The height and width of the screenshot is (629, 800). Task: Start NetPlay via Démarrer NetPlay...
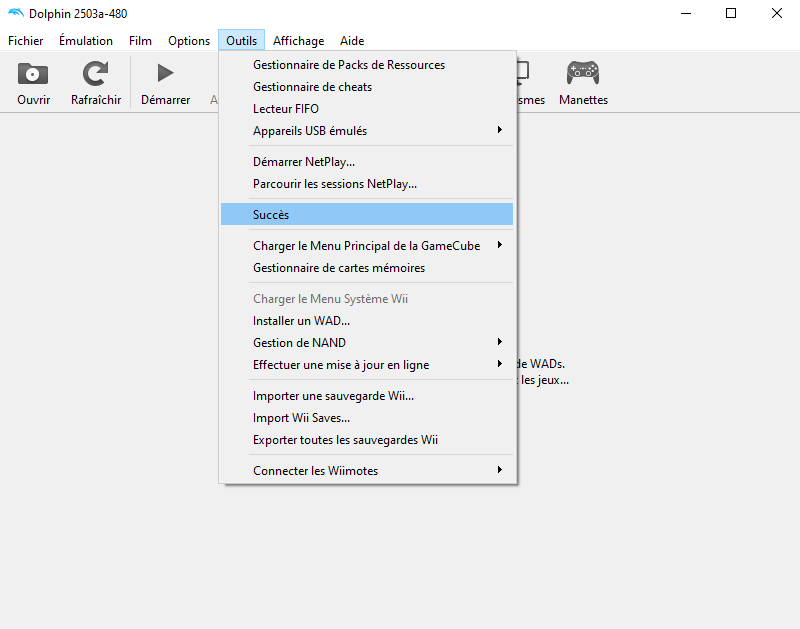305,161
